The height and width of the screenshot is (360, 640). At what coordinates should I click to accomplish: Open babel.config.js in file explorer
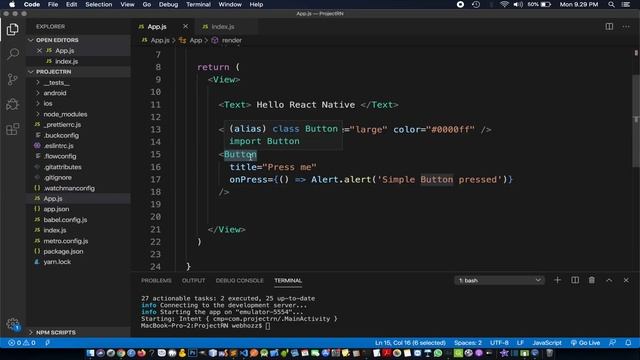[x=65, y=220]
